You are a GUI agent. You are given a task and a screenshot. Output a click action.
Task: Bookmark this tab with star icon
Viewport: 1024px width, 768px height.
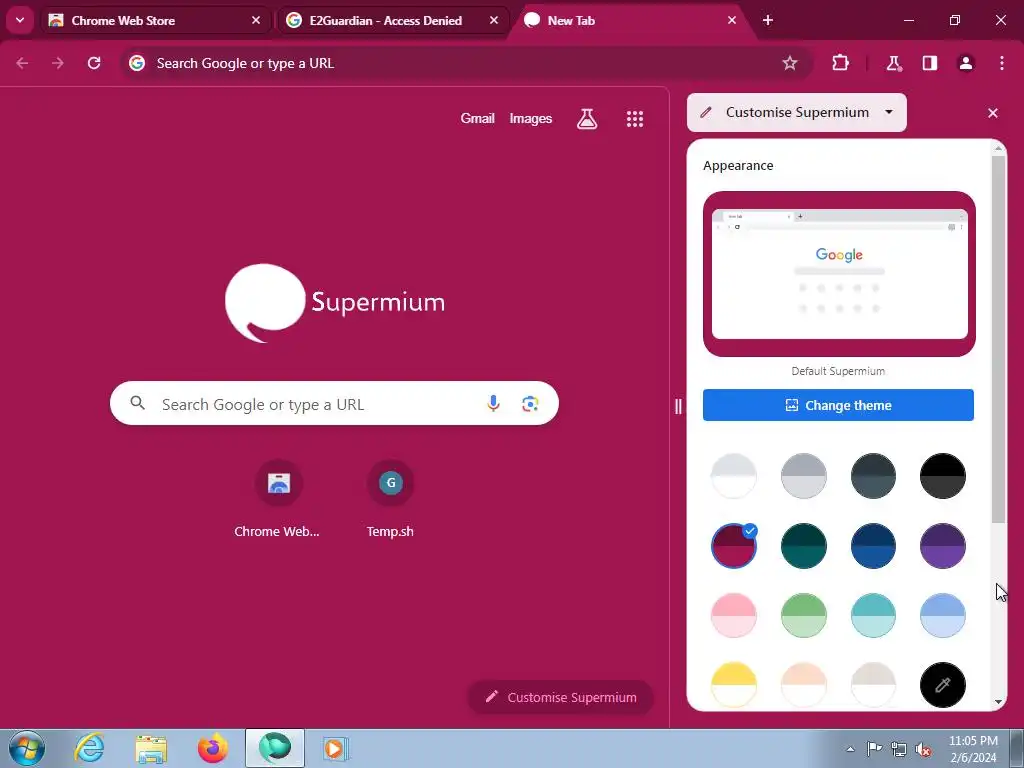tap(790, 63)
